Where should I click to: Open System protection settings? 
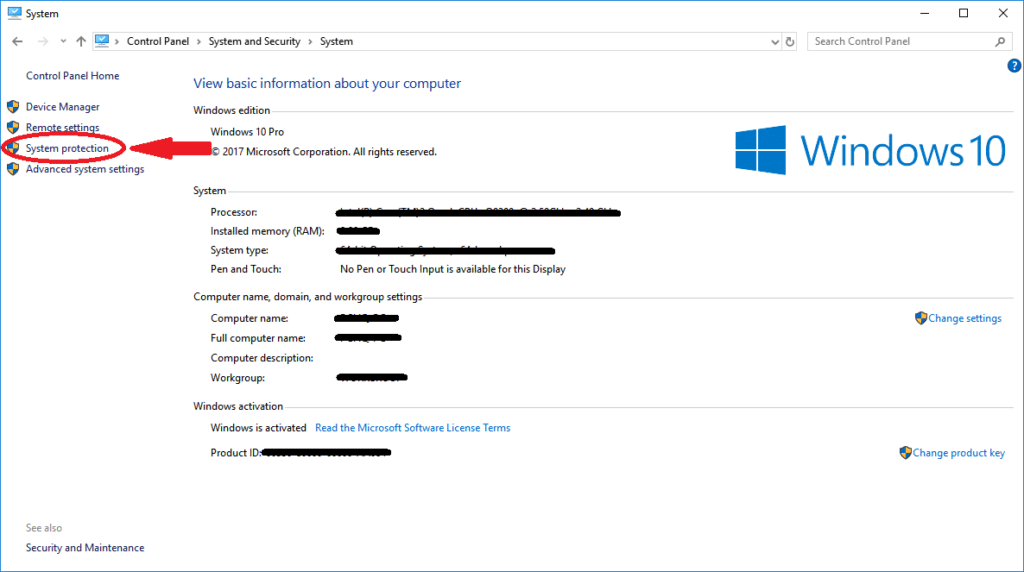click(x=67, y=149)
